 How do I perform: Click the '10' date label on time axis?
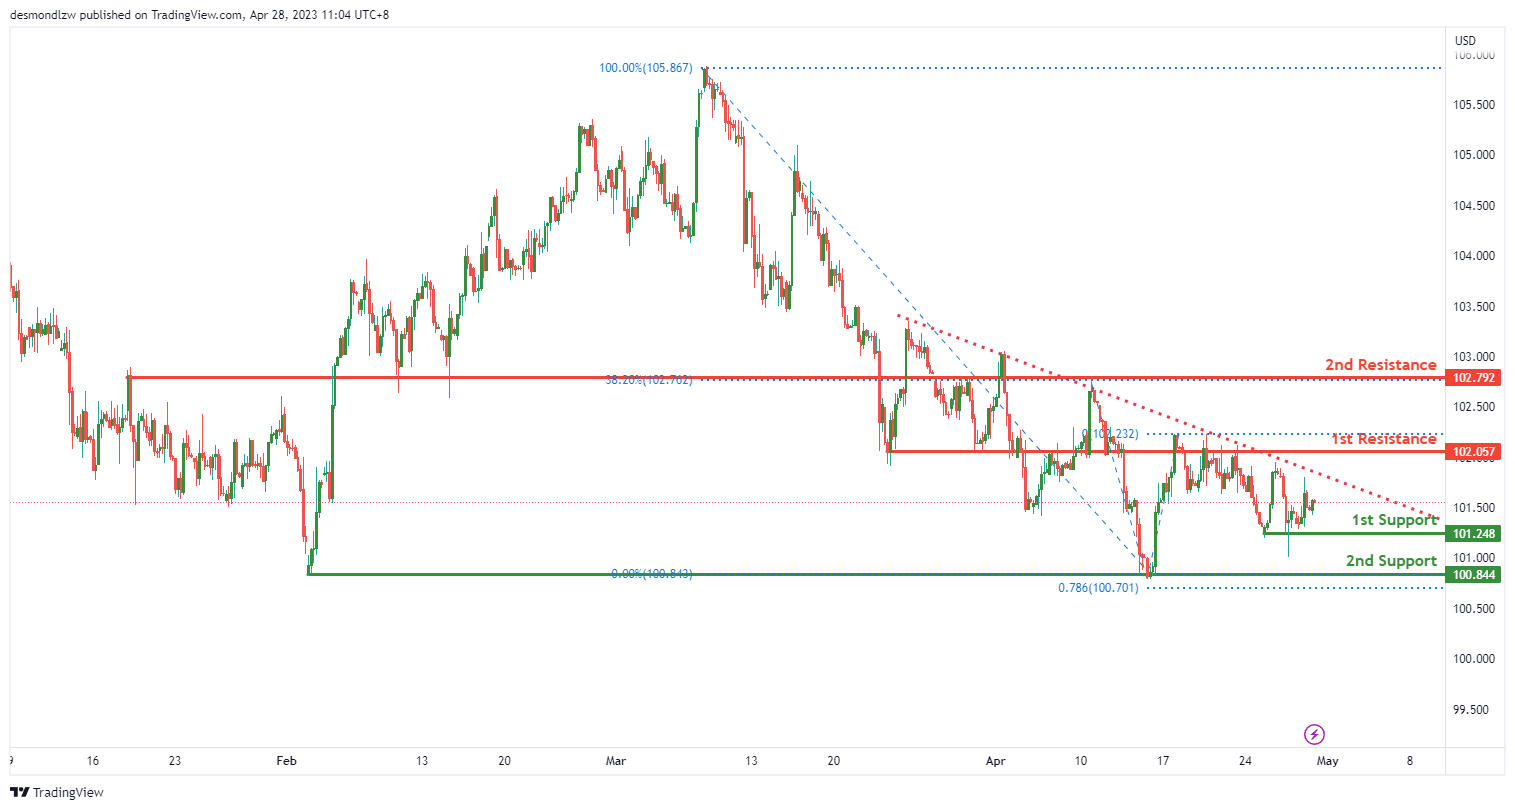[1081, 761]
